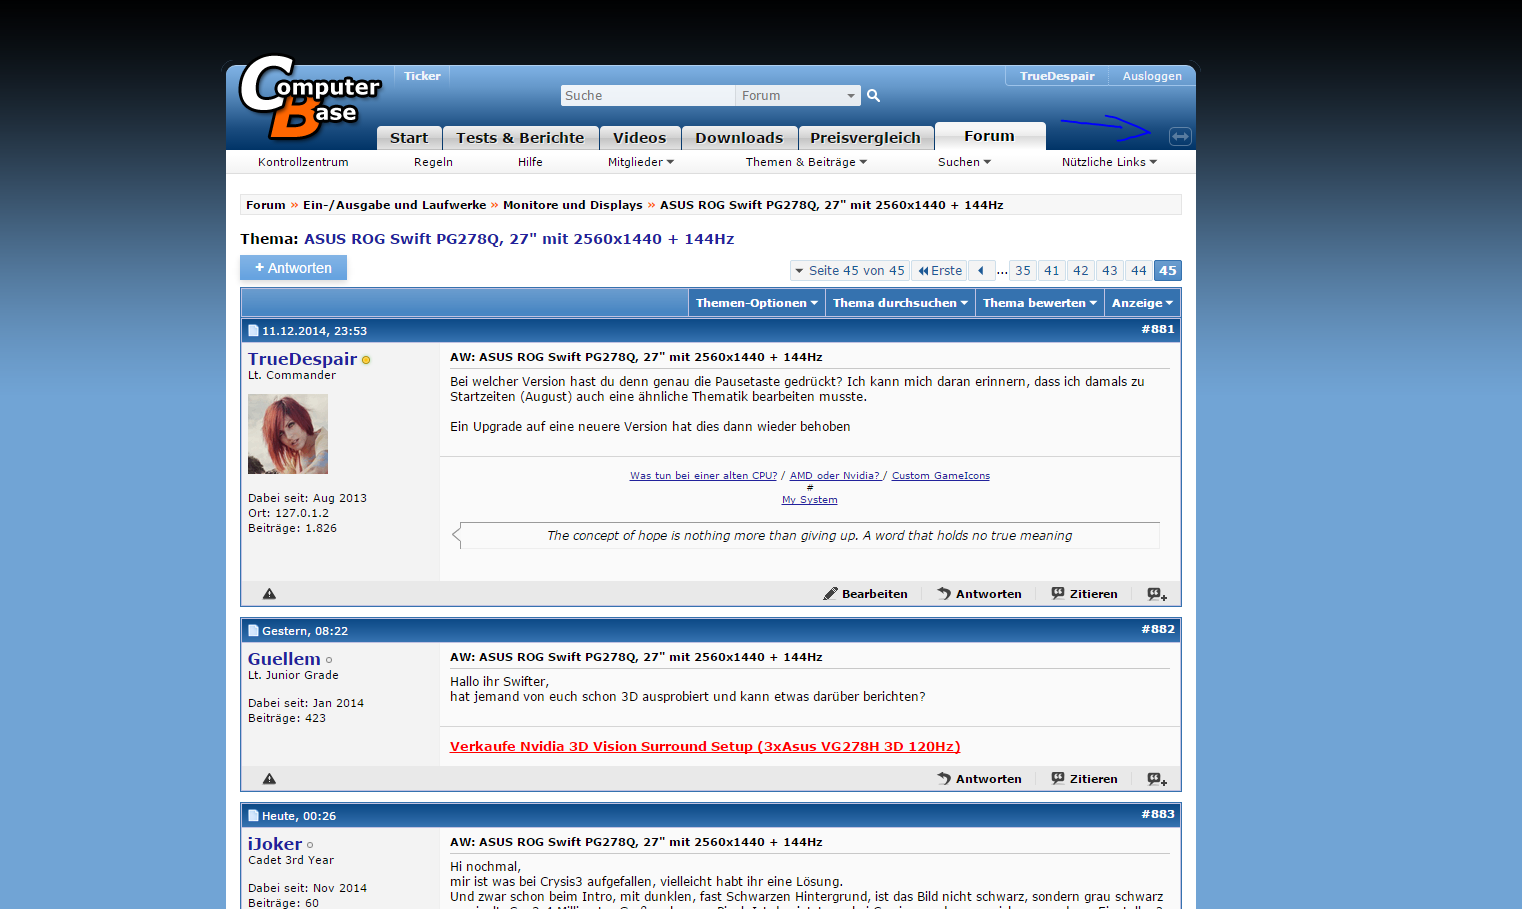This screenshot has width=1522, height=909.
Task: Open the Suchen dropdown menu
Action: [964, 162]
